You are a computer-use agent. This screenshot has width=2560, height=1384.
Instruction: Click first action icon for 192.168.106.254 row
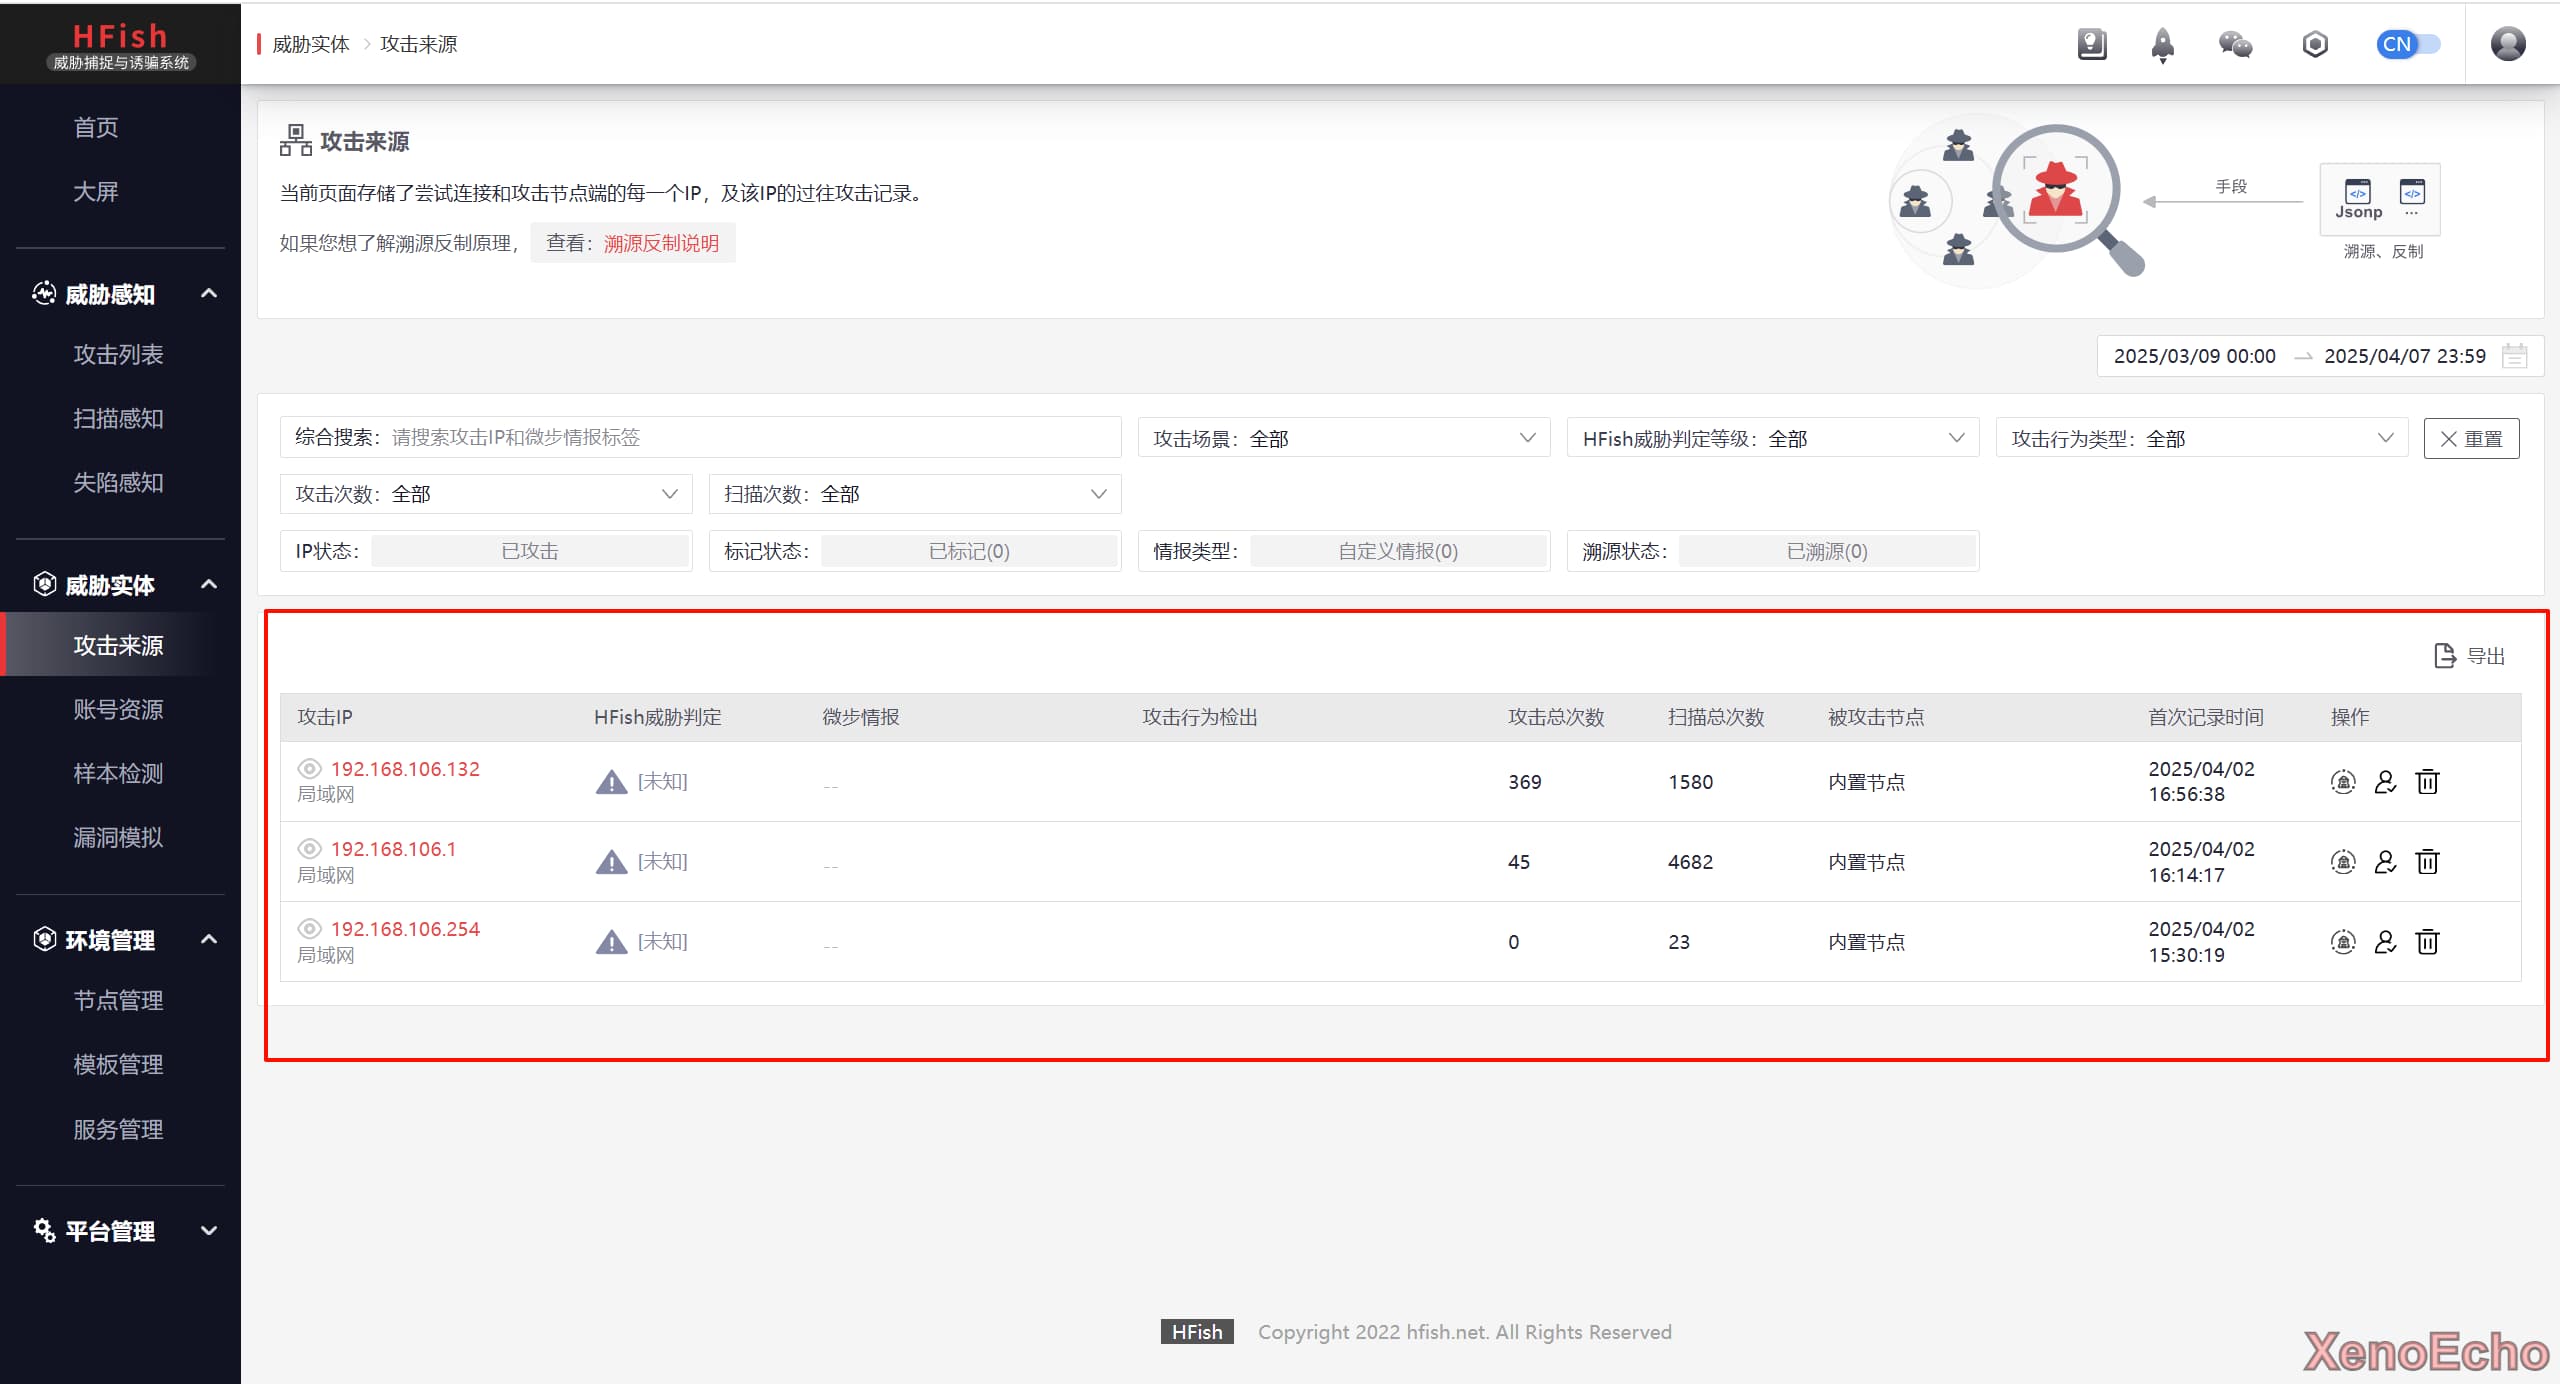2343,942
